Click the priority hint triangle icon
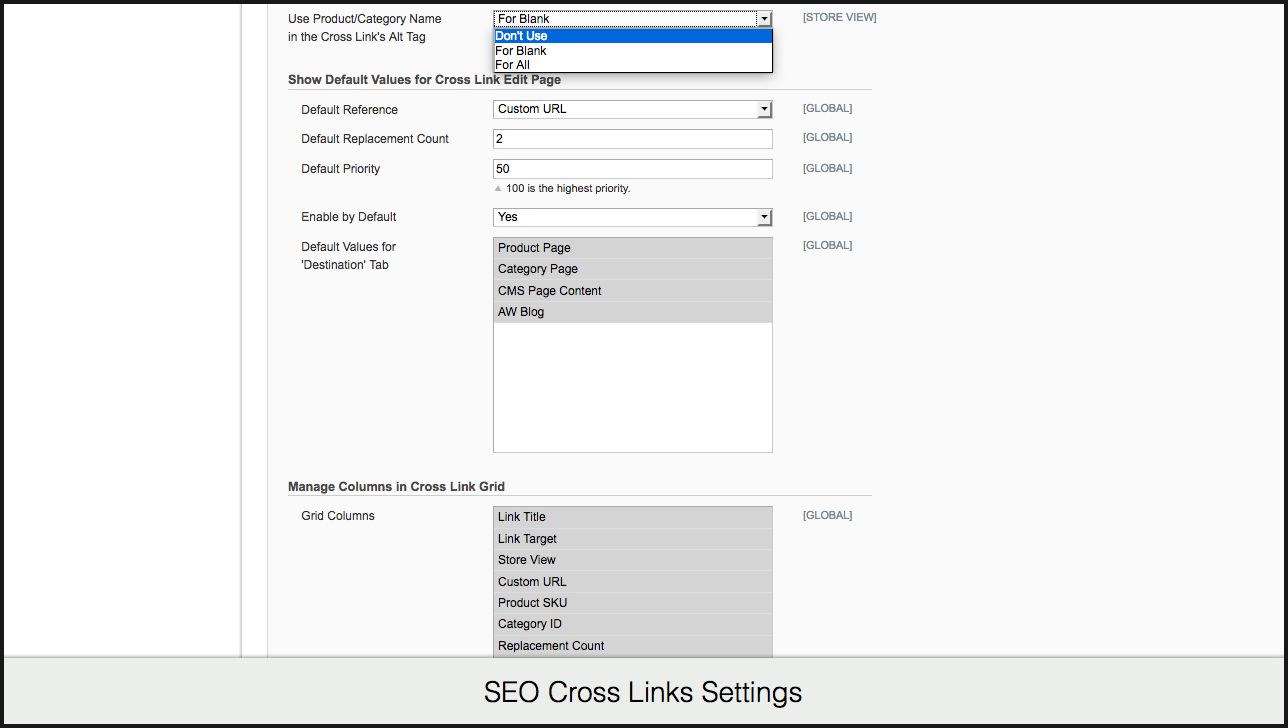The height and width of the screenshot is (728, 1288). click(498, 188)
